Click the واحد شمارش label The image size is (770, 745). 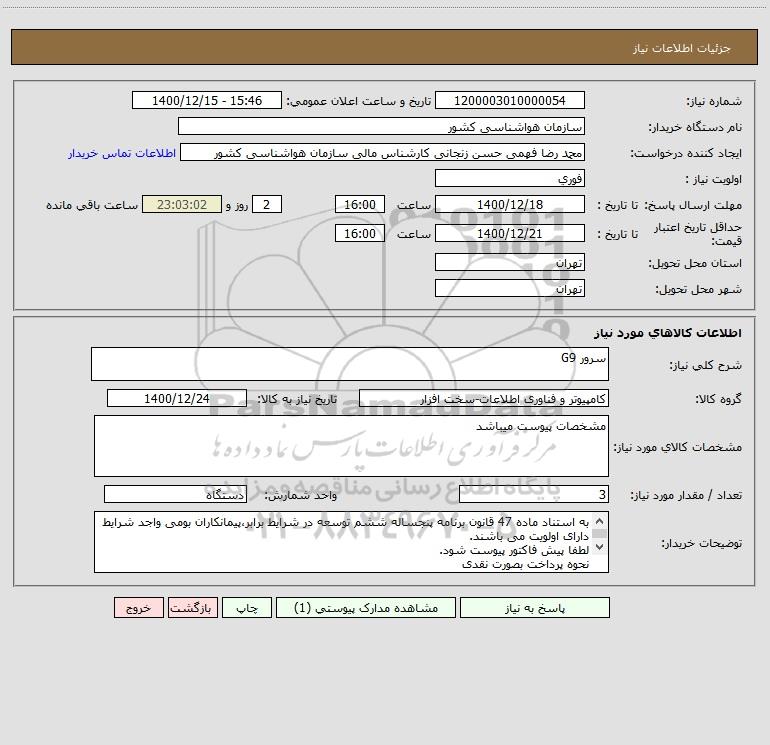301,495
